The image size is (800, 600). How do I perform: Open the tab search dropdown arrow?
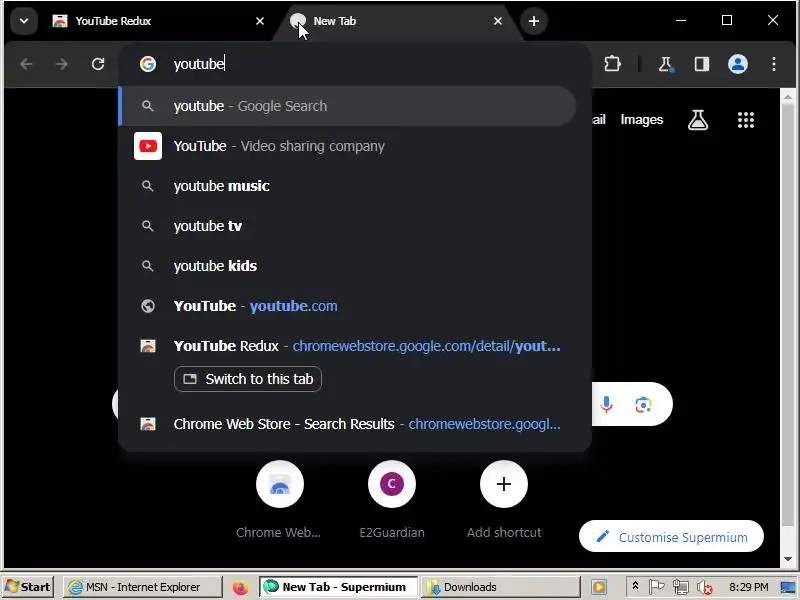(x=23, y=21)
